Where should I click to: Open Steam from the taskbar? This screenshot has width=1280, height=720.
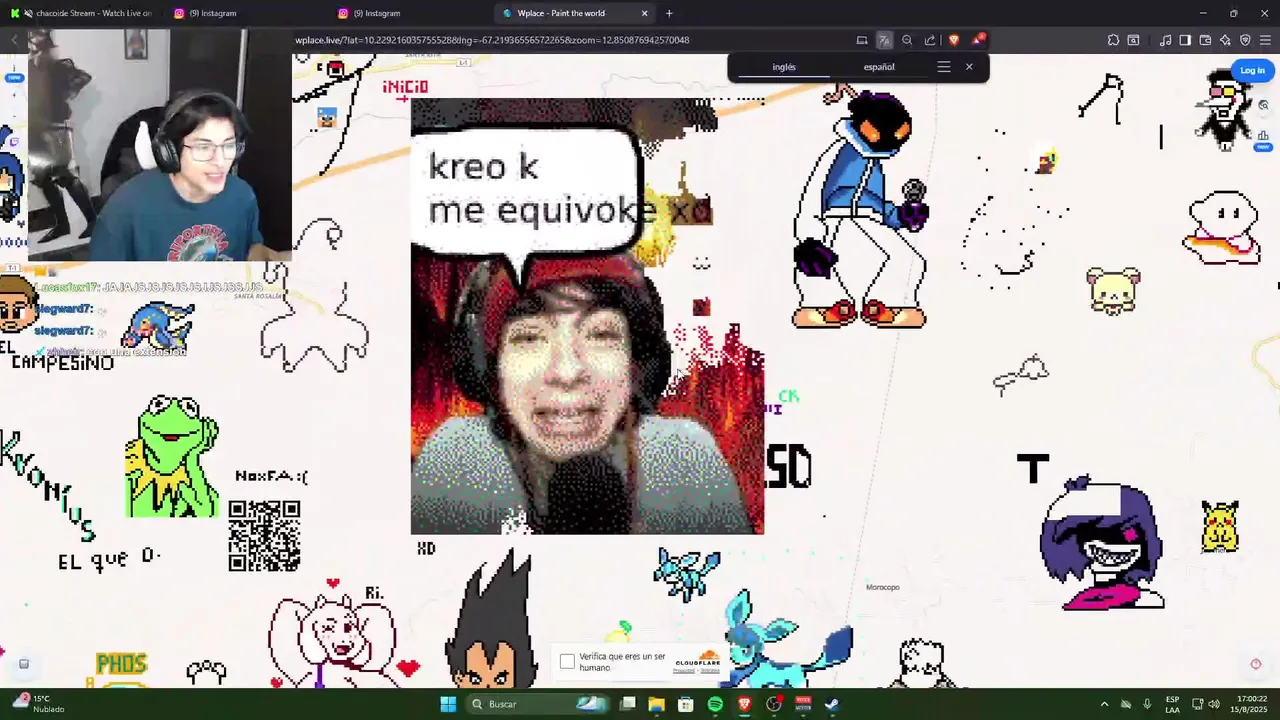(832, 704)
